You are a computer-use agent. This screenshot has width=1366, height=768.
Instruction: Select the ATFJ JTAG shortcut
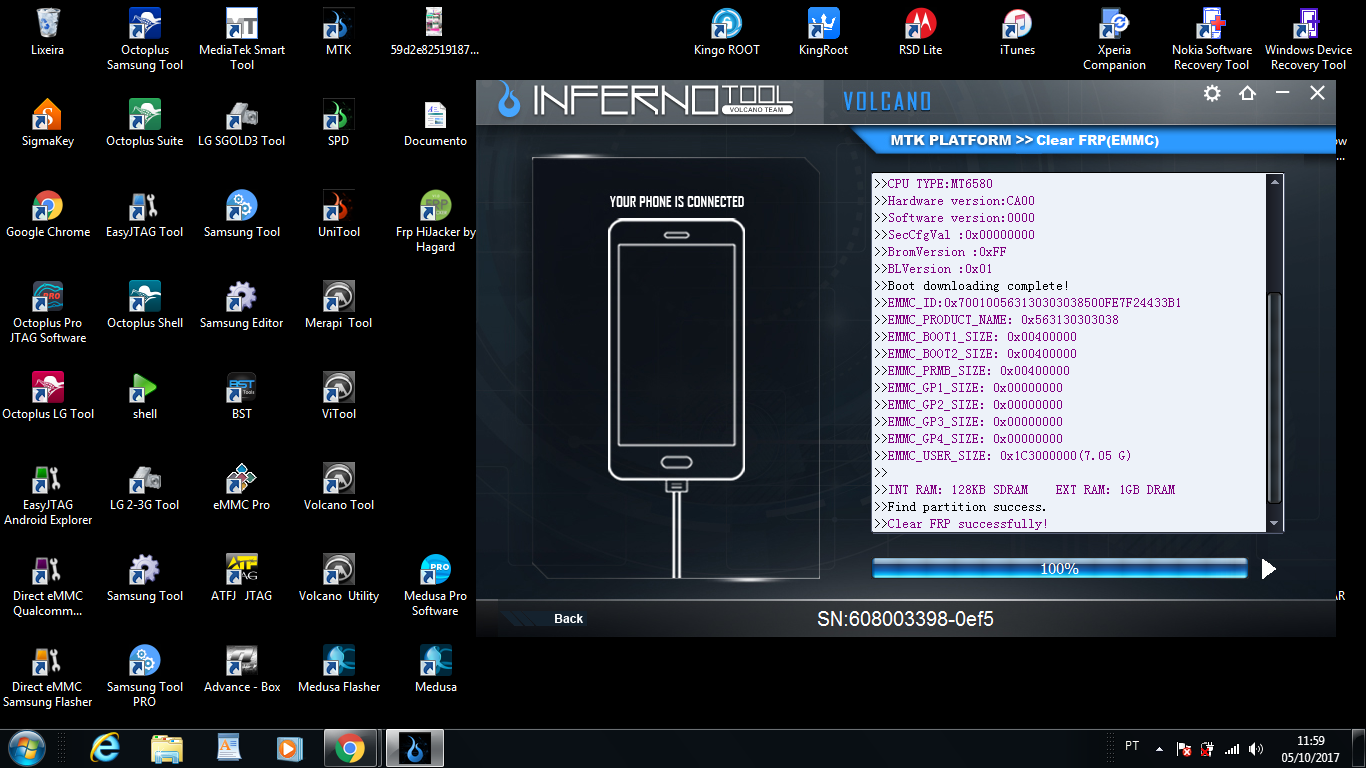pos(242,578)
